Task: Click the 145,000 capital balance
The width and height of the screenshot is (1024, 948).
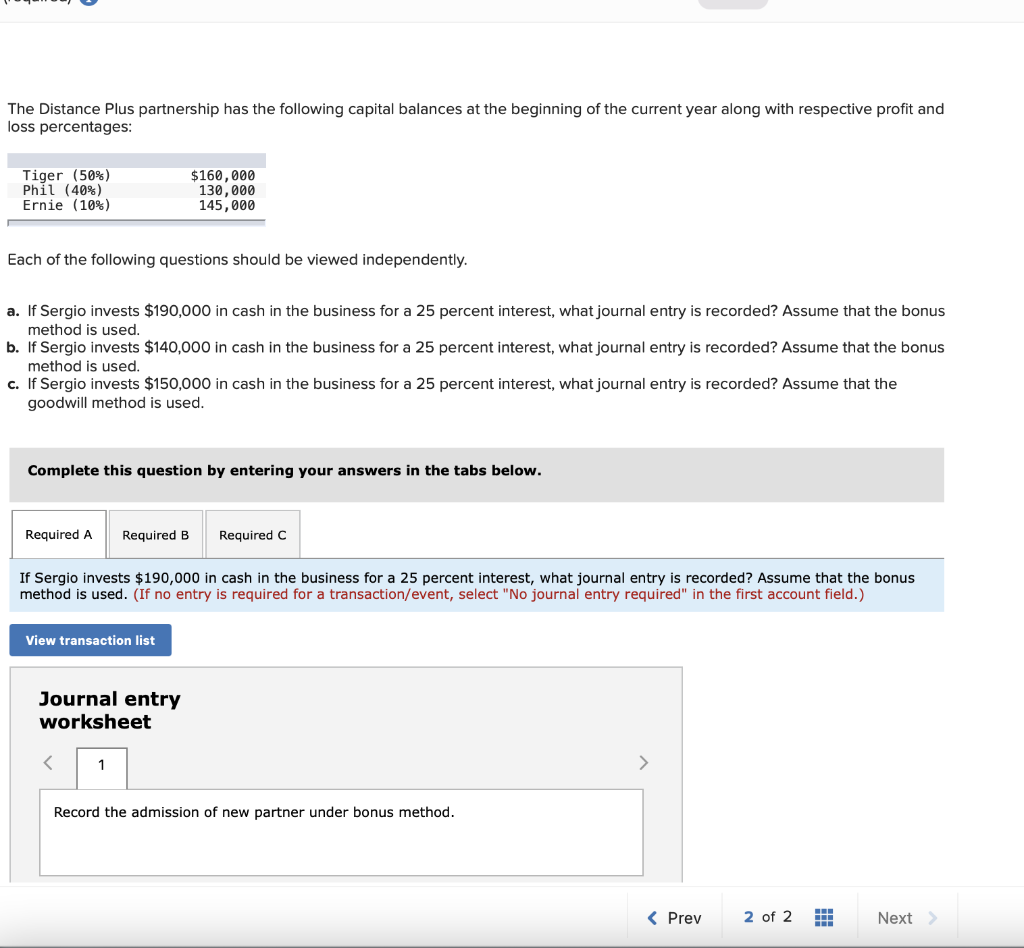Action: [x=227, y=205]
